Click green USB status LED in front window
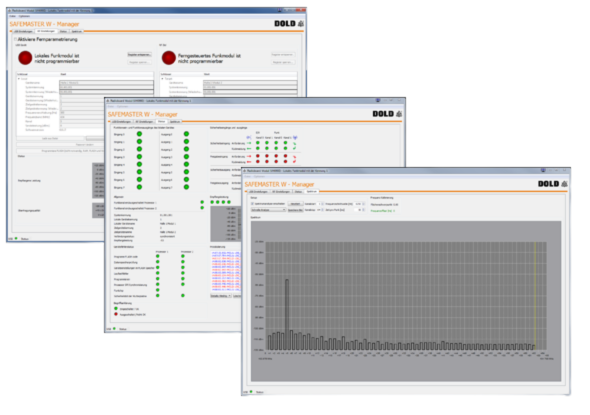Image resolution: width=590 pixels, height=415 pixels. tap(251, 392)
